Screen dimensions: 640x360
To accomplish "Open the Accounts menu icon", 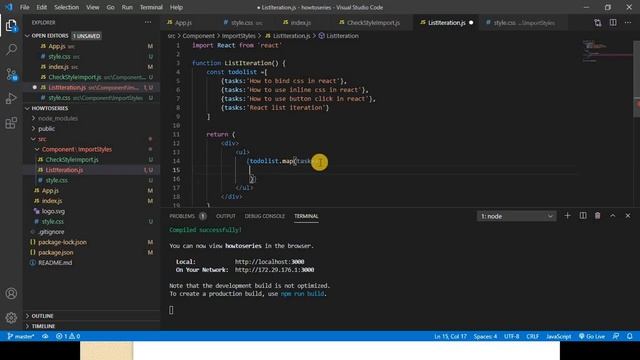I will pos(11,293).
